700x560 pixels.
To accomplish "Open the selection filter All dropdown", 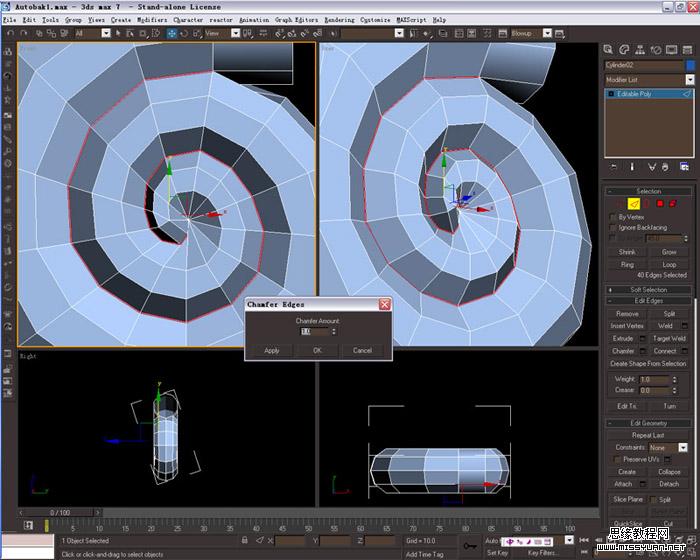I will point(106,33).
